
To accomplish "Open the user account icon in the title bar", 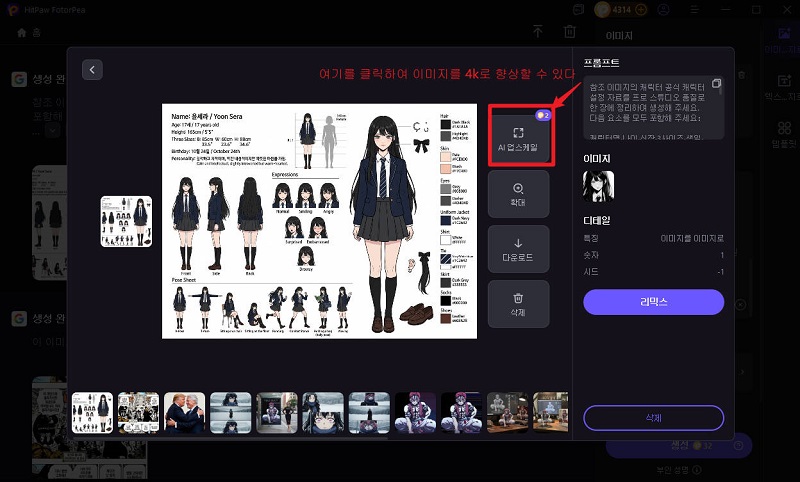I will click(663, 9).
